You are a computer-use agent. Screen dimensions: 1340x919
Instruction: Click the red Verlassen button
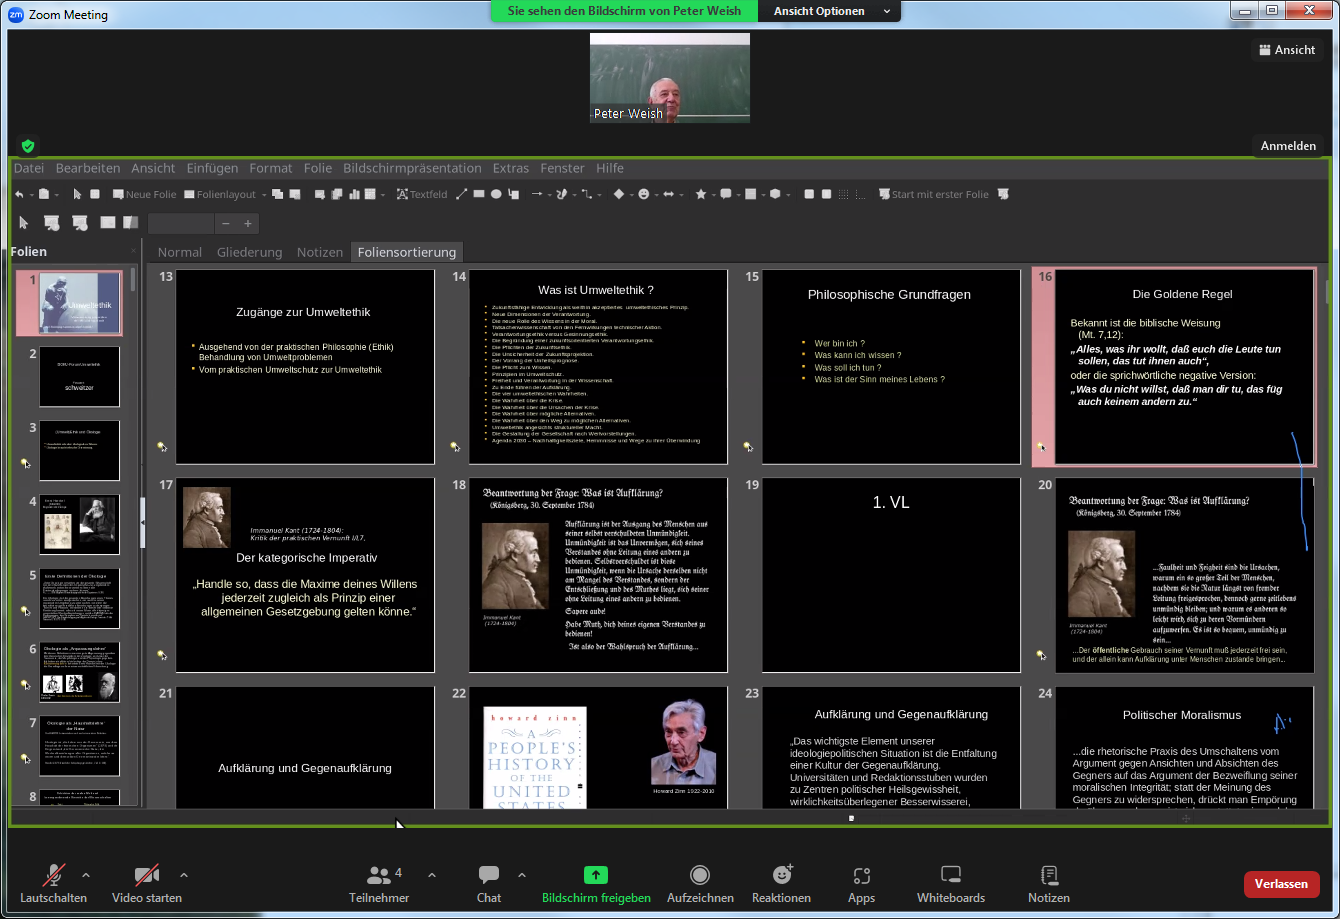click(1281, 884)
